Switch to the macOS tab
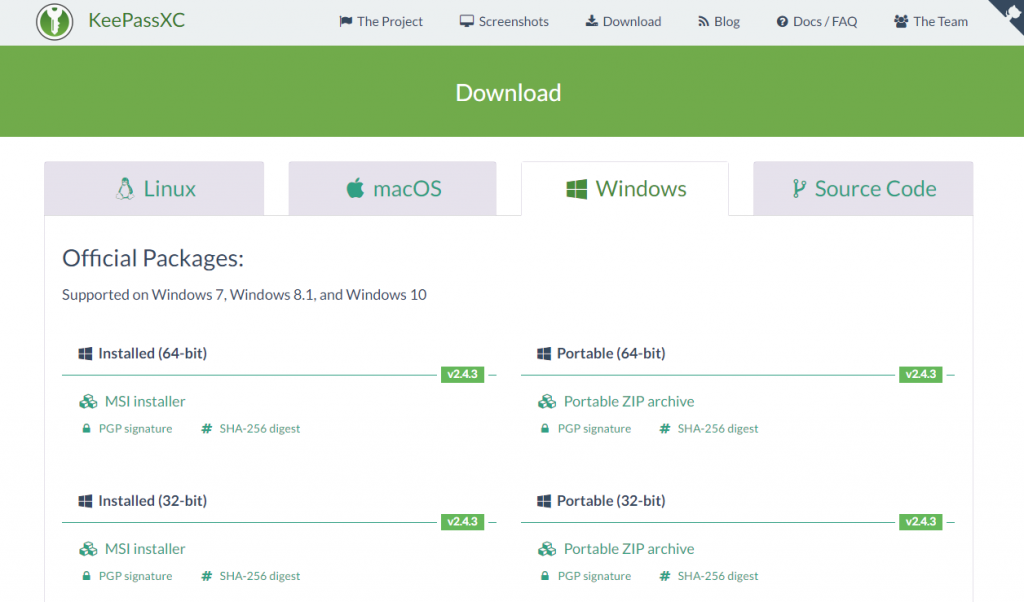The image size is (1024, 602). click(x=392, y=188)
